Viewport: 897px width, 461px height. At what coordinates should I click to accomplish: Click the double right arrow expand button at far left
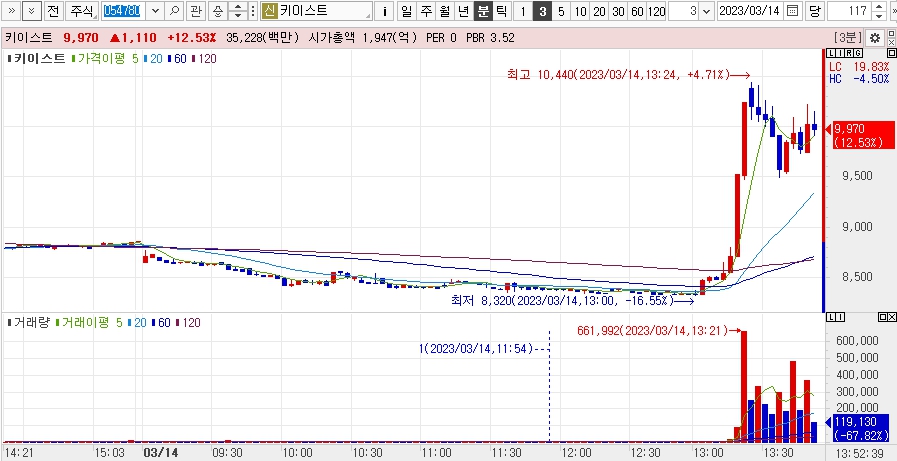click(12, 10)
